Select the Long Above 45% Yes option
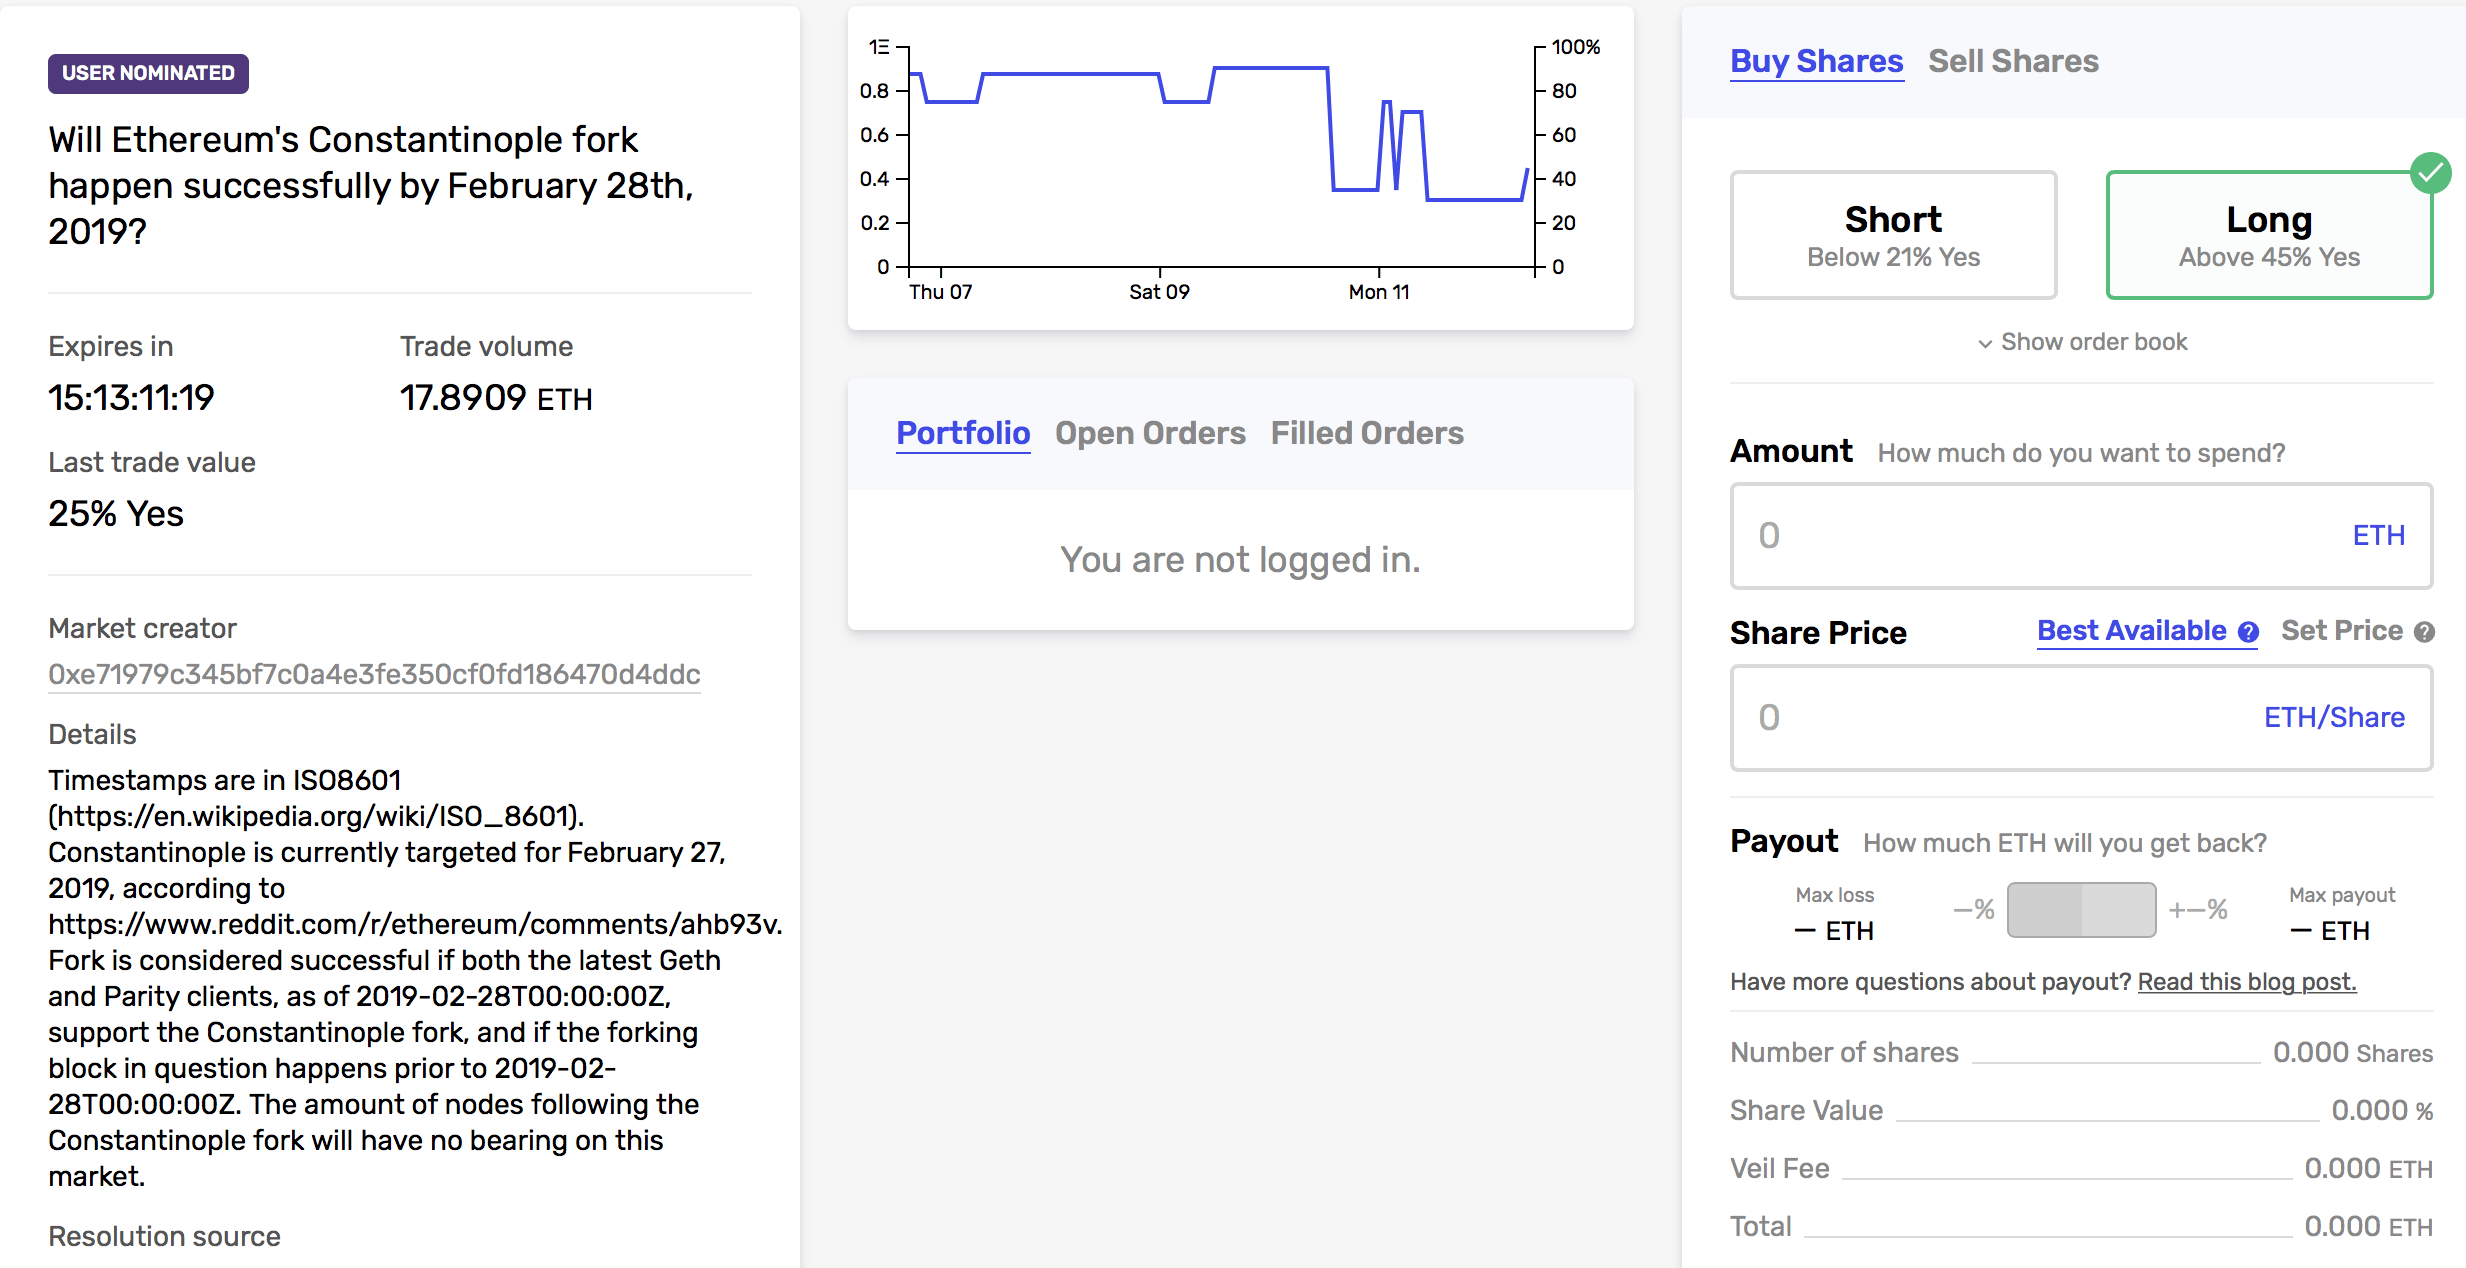The width and height of the screenshot is (2466, 1268). pyautogui.click(x=2269, y=235)
